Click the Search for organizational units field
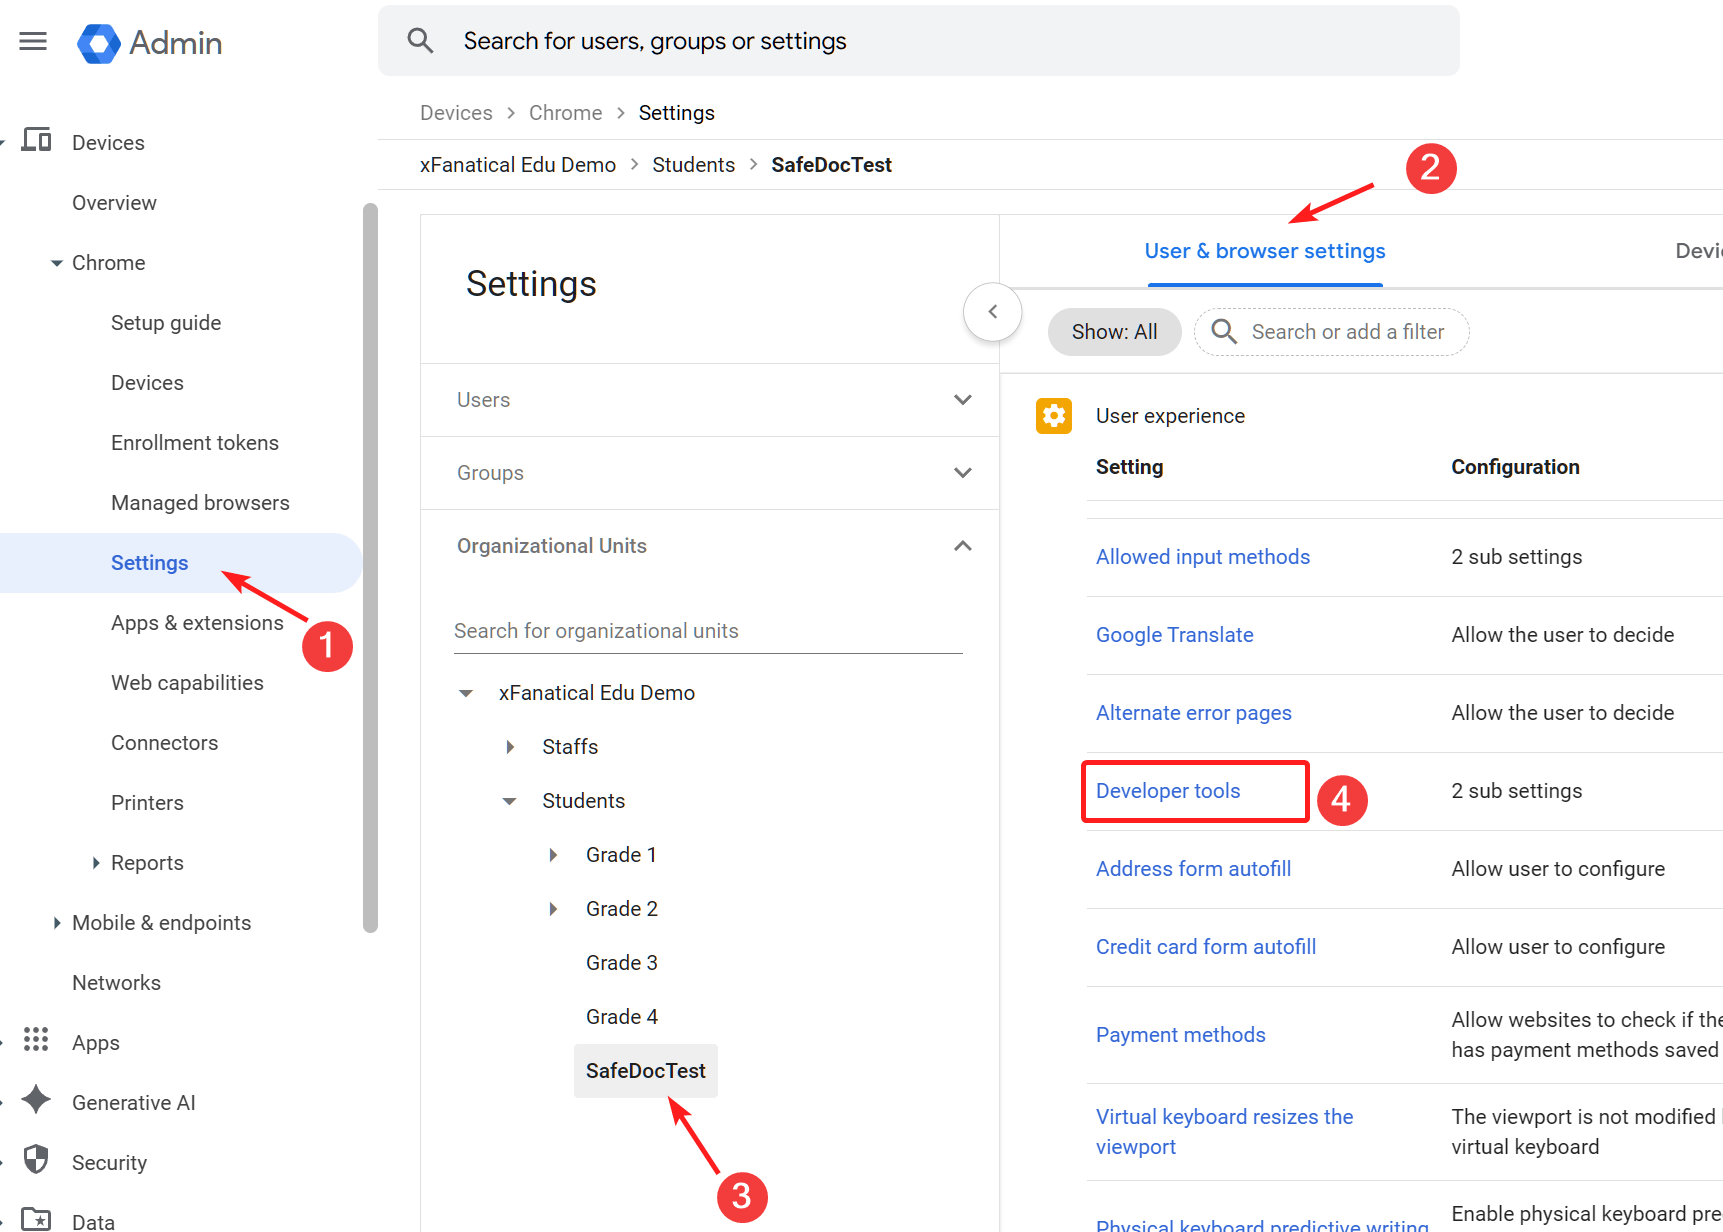The image size is (1723, 1232). [x=707, y=631]
